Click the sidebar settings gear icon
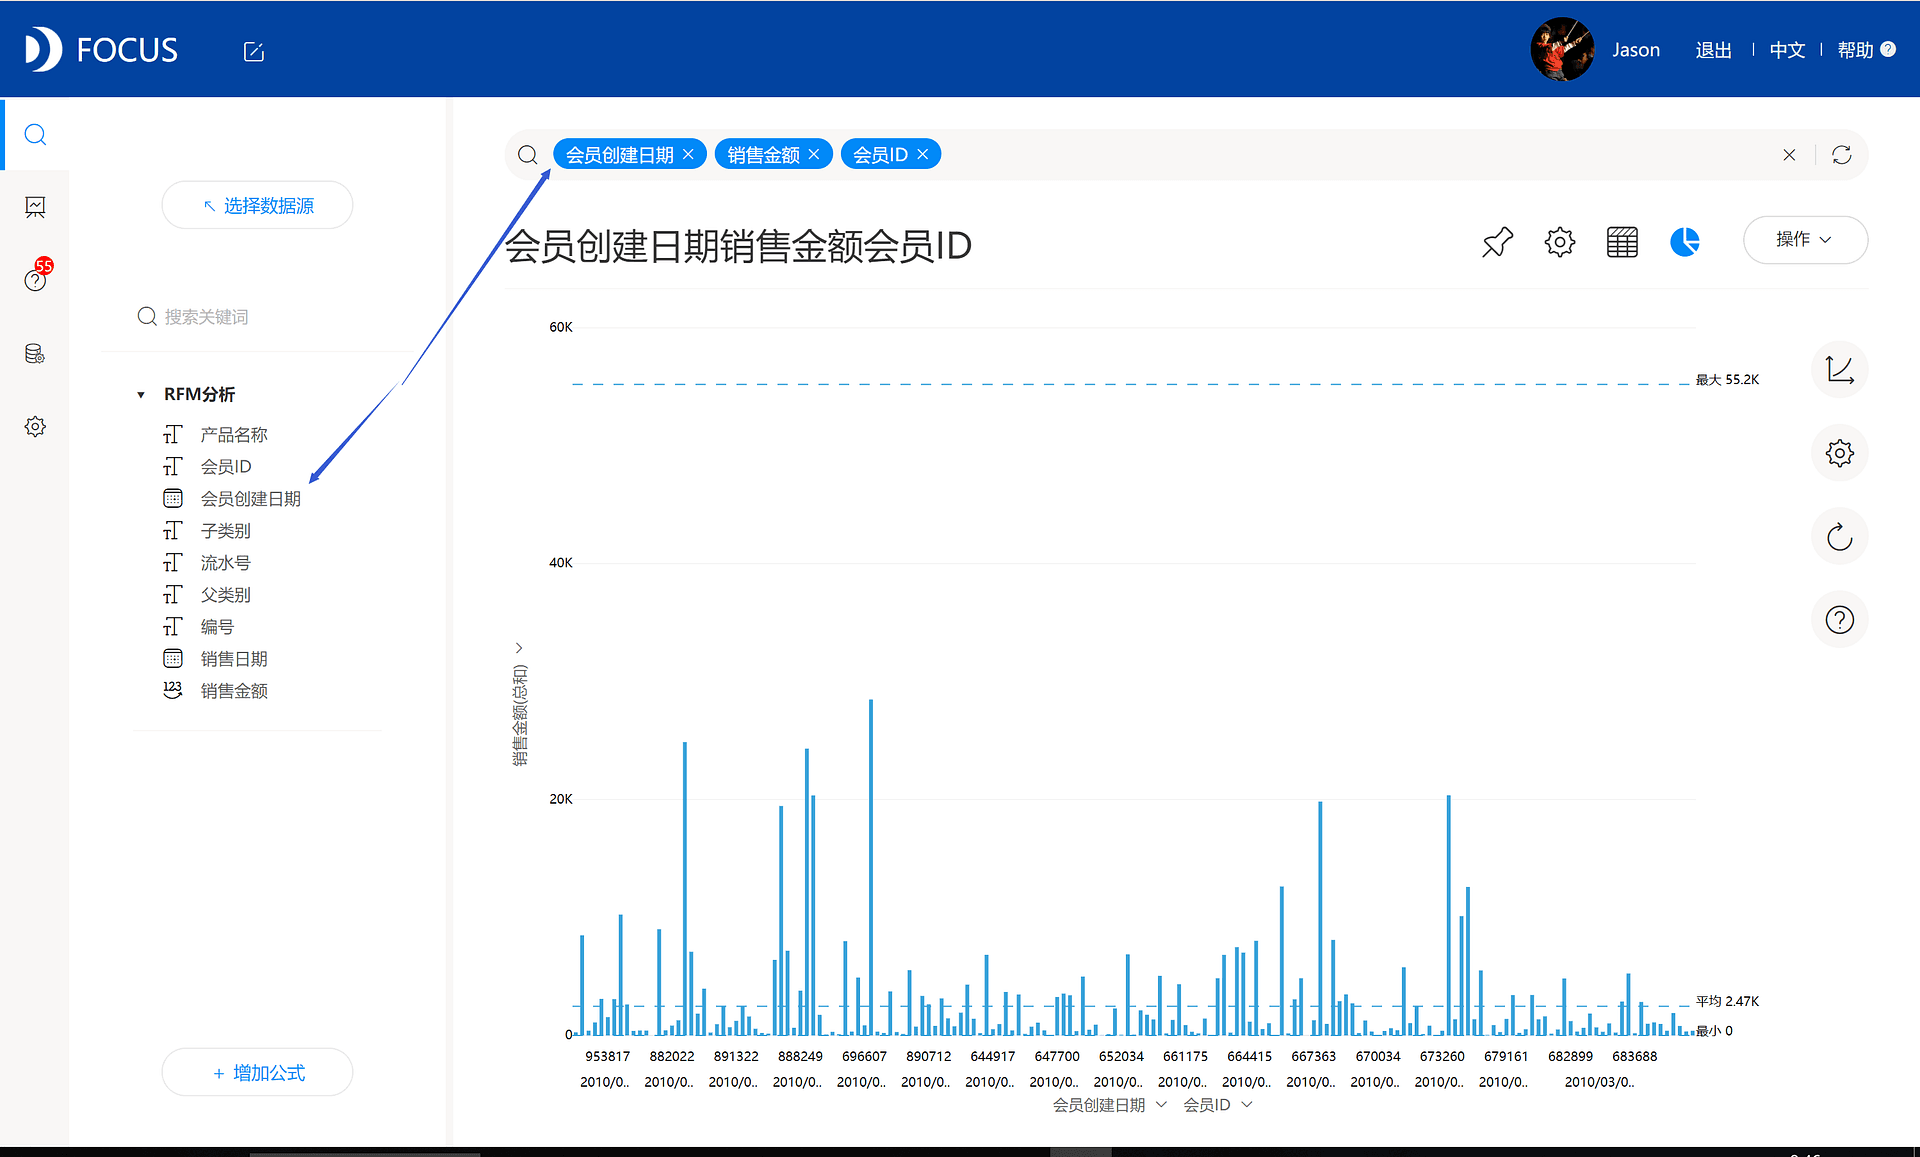 (37, 426)
